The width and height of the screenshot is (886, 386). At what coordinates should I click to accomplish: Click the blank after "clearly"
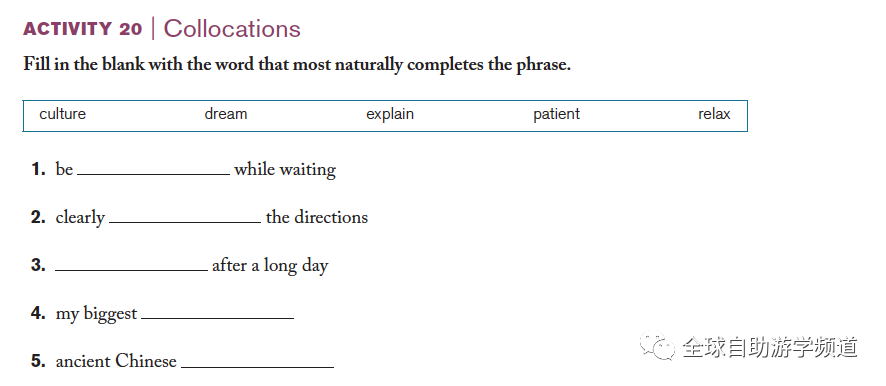(x=185, y=220)
